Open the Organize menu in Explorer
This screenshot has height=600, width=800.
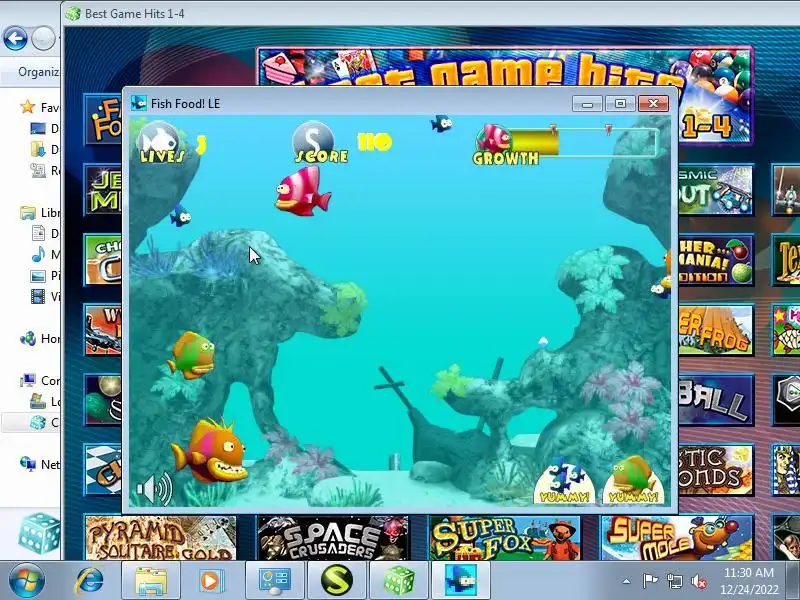[x=38, y=72]
